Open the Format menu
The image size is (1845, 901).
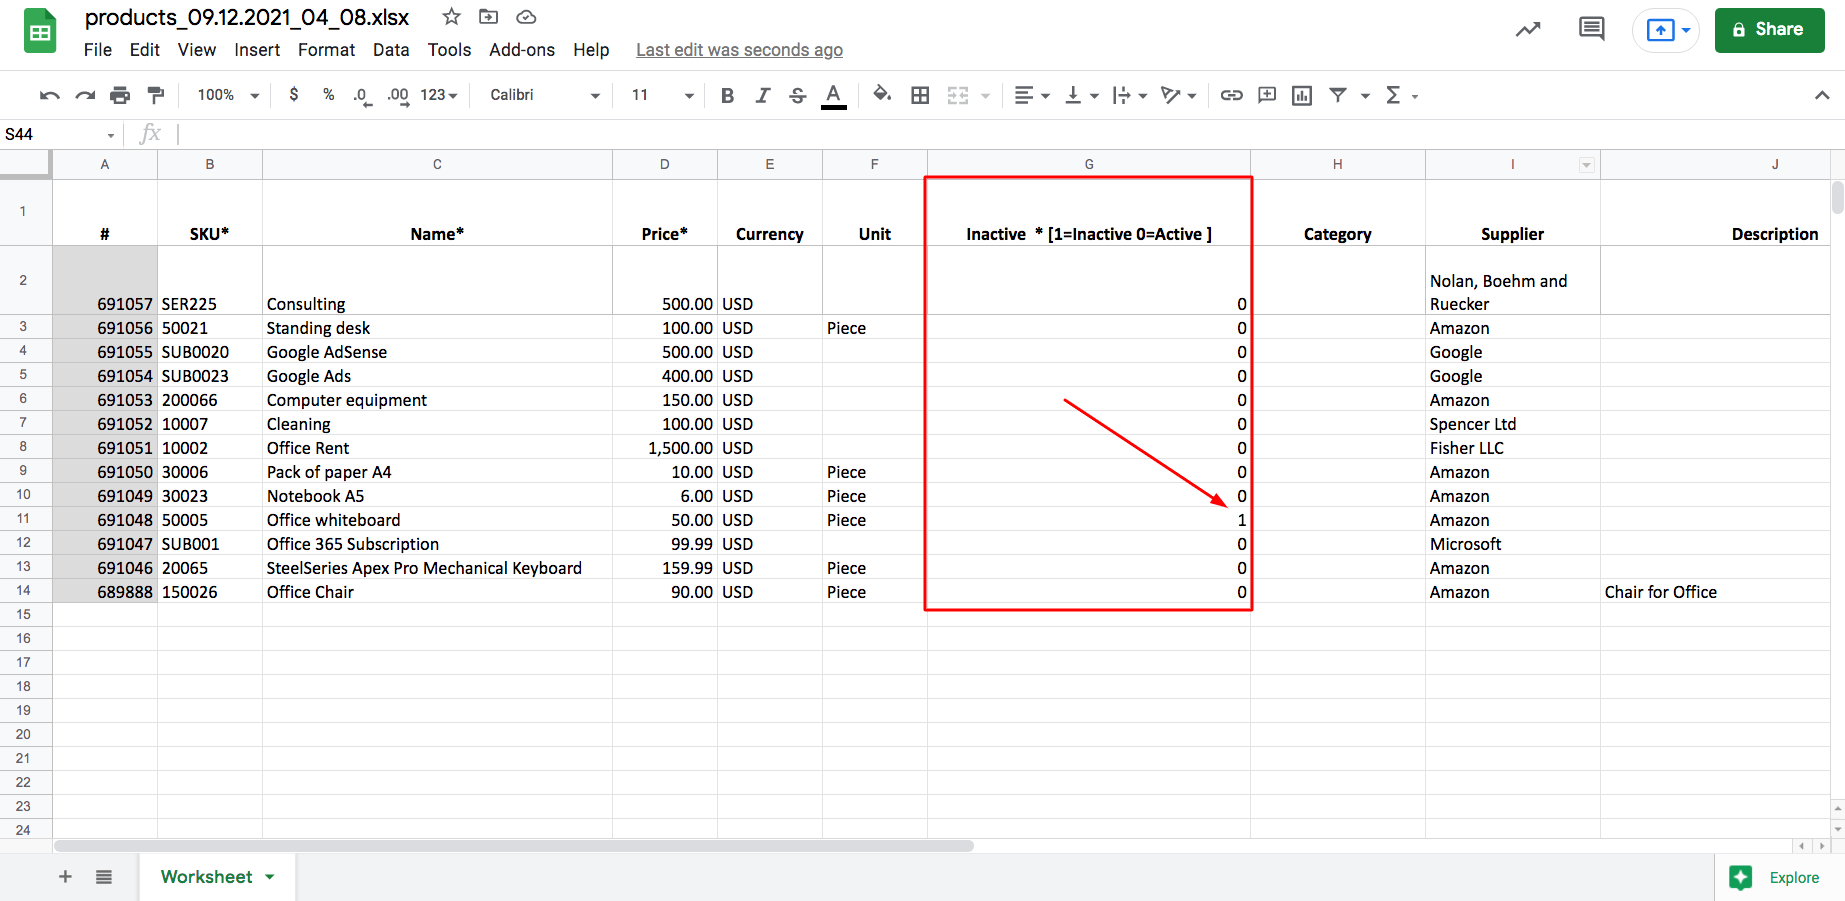click(x=326, y=50)
